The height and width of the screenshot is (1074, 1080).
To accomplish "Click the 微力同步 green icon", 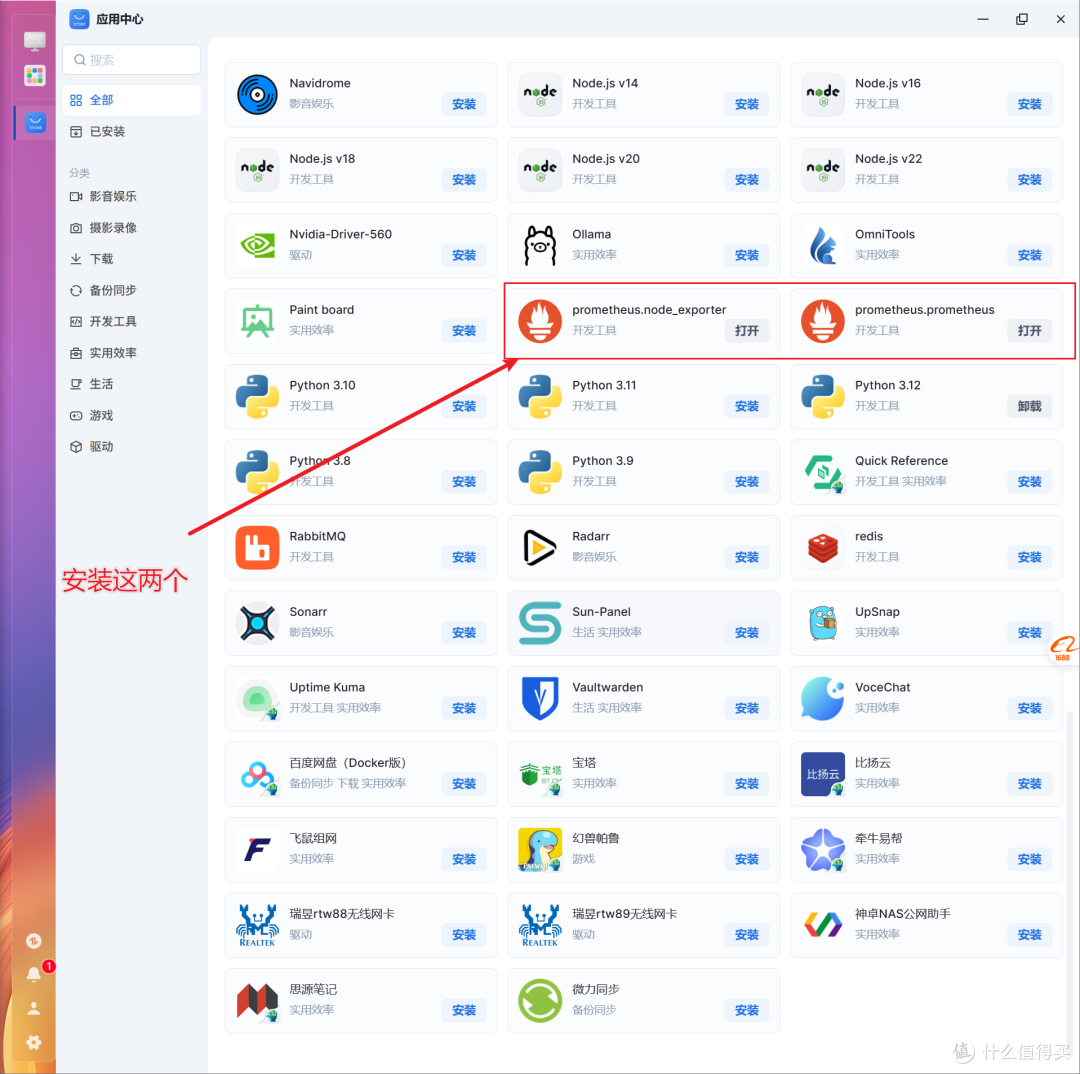I will coord(540,1000).
